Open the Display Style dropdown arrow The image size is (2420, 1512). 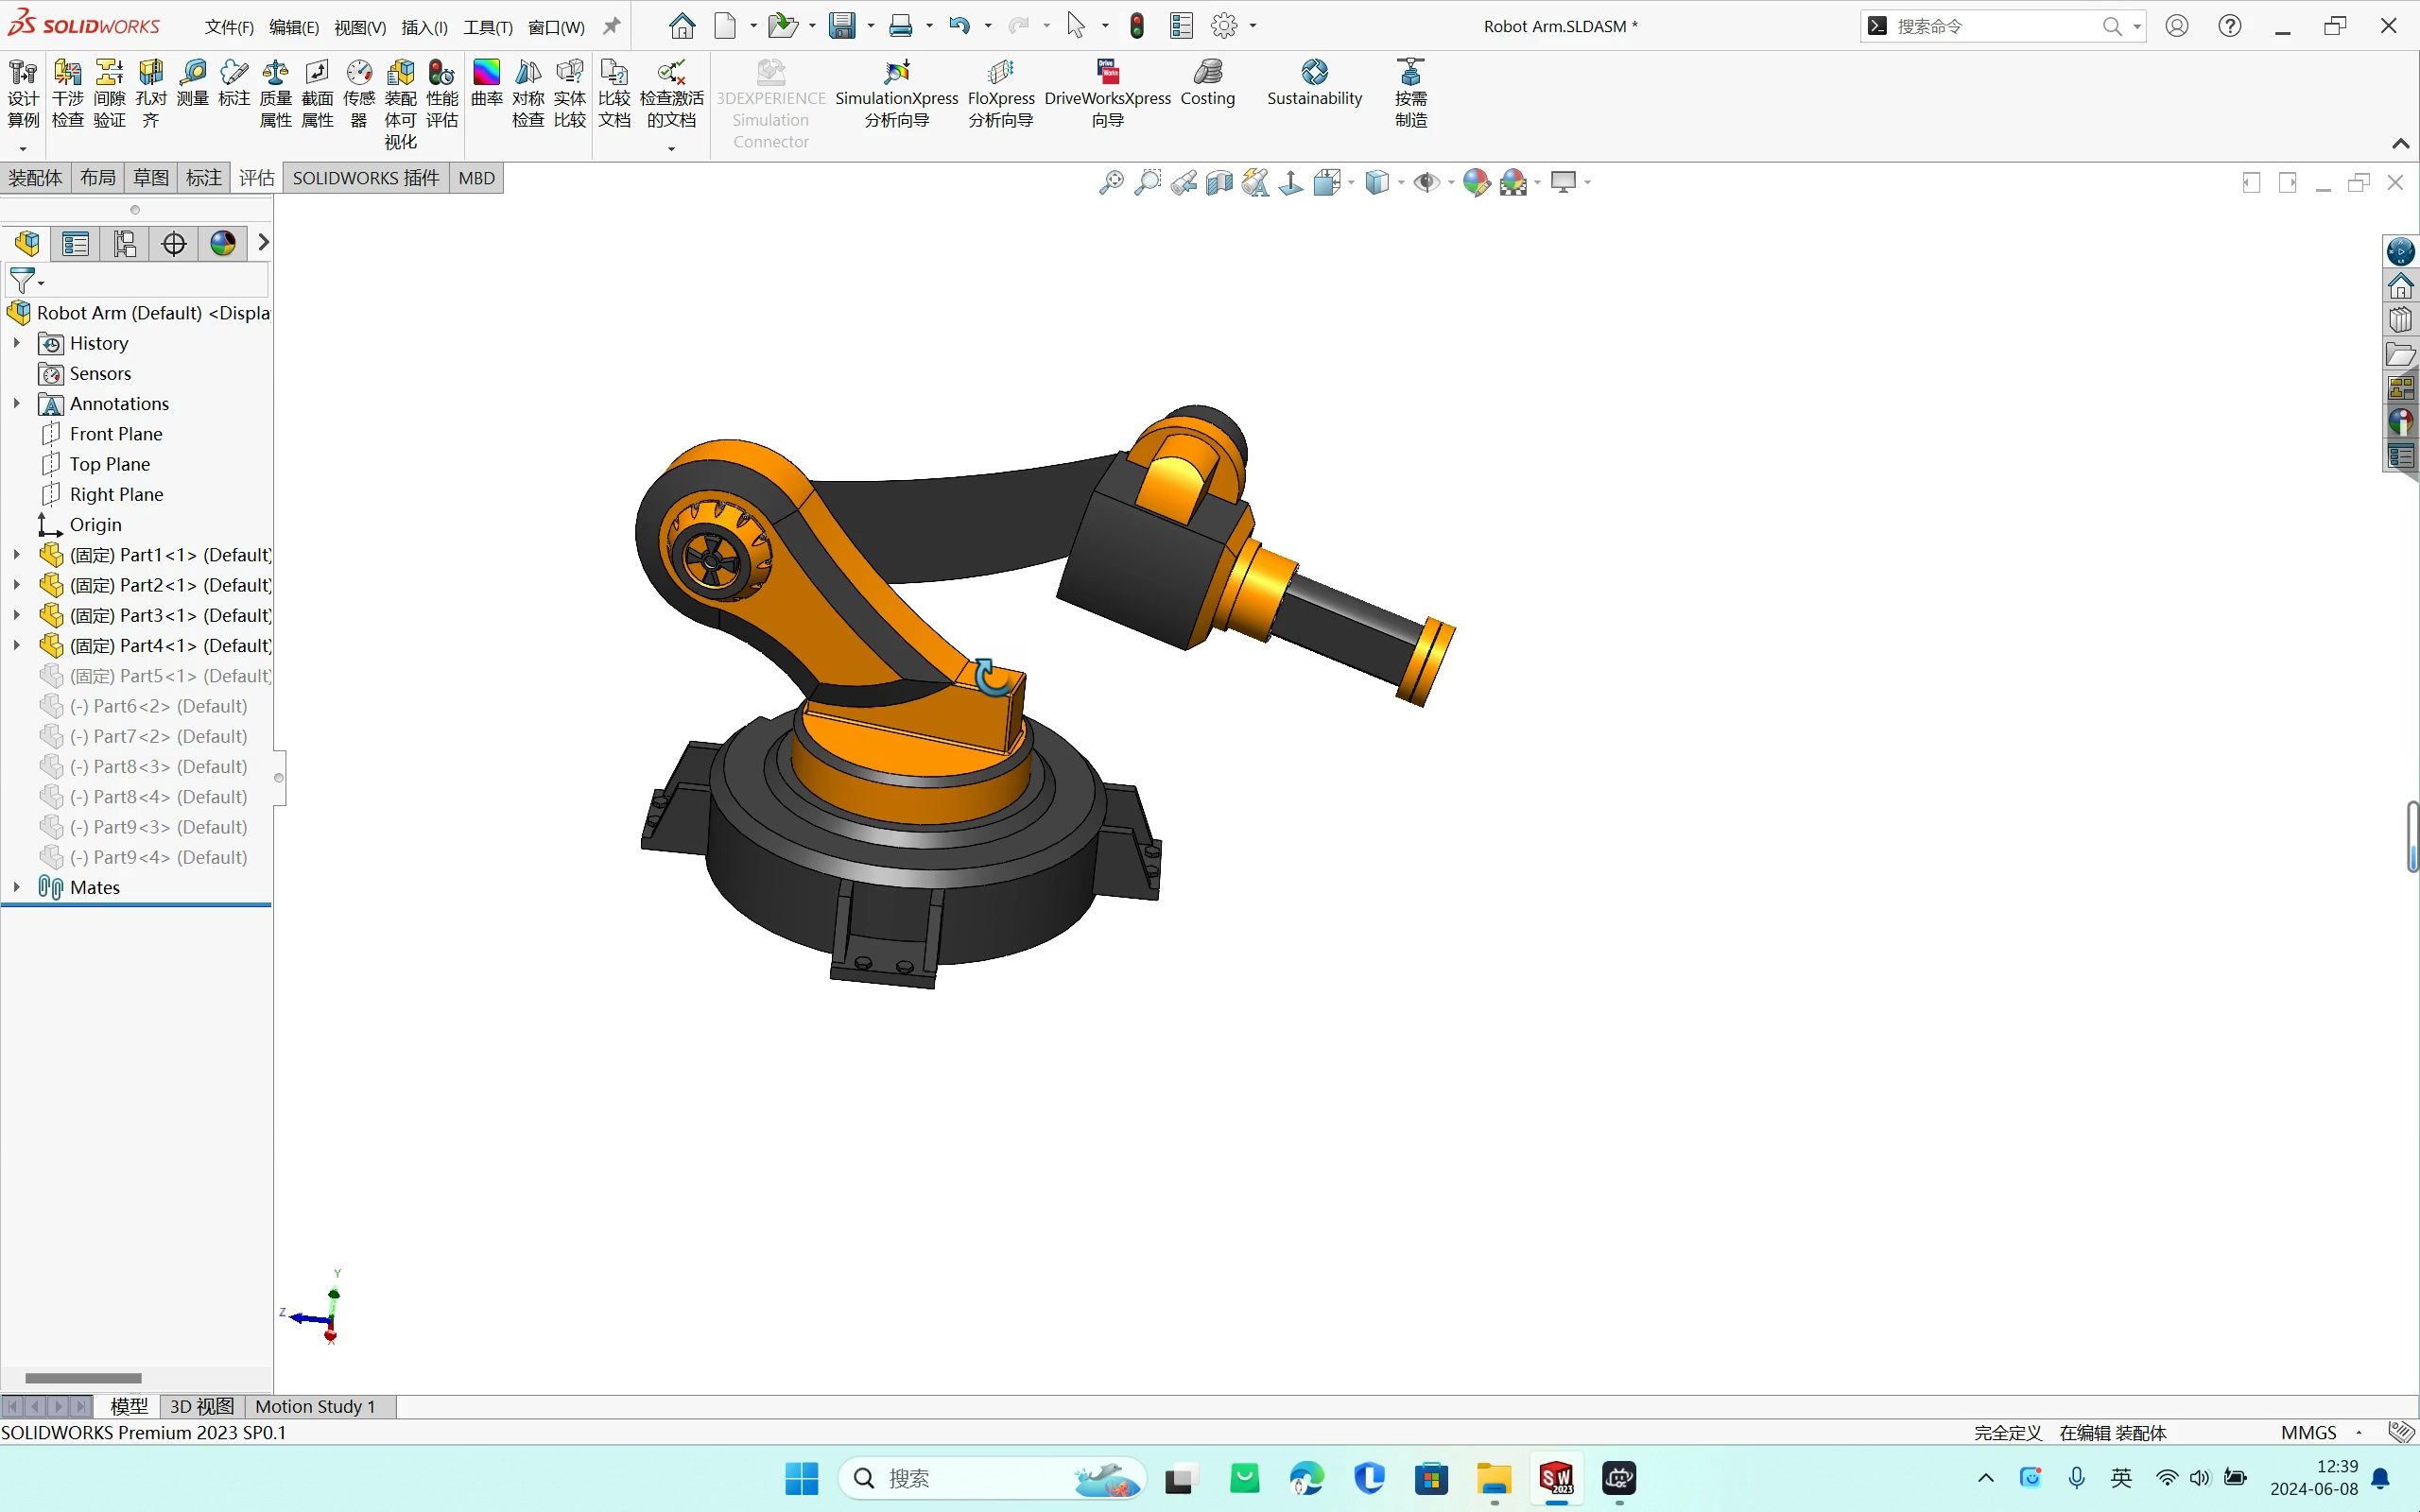1401,182
